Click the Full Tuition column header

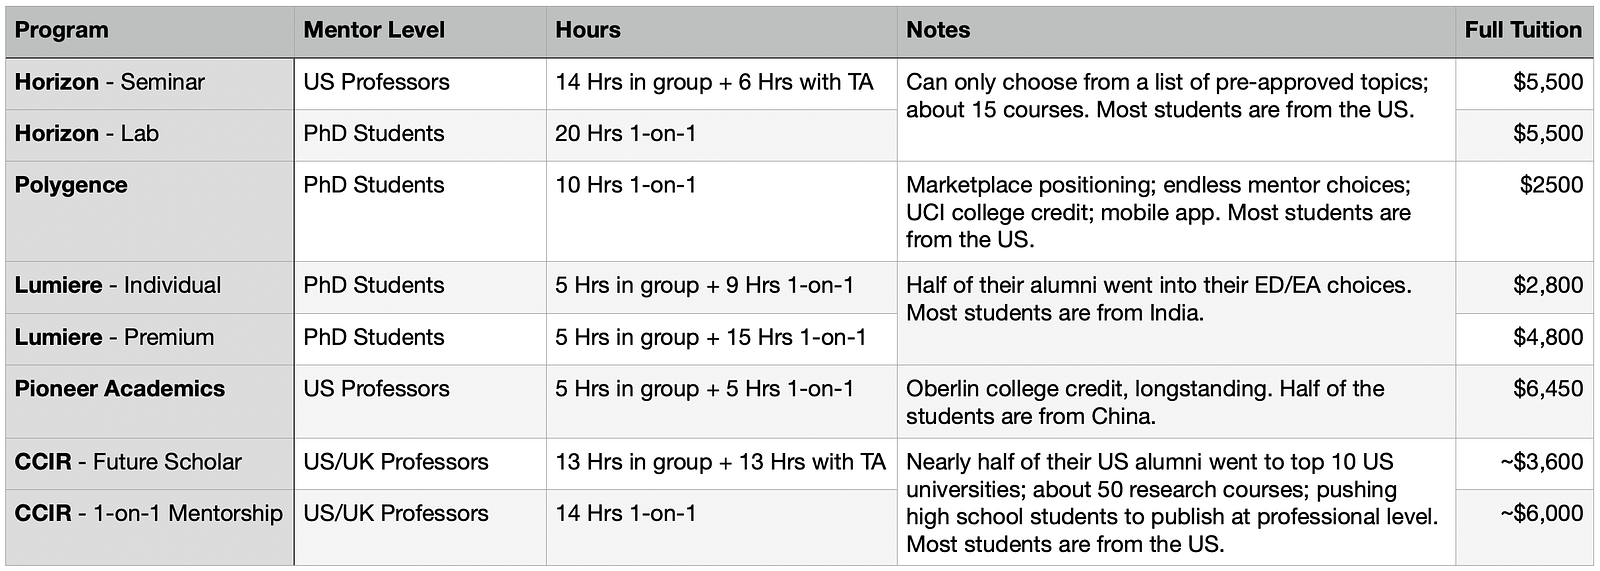[1524, 31]
